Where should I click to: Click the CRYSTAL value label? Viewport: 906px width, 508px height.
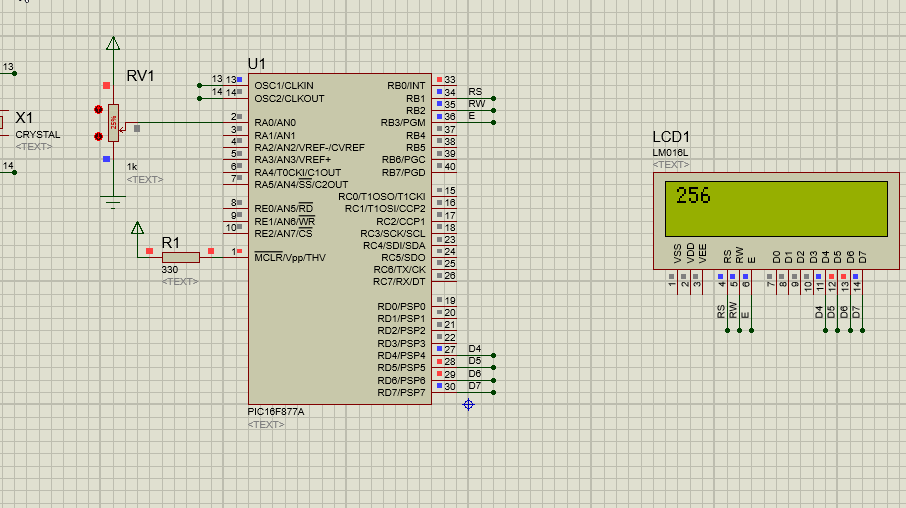[38, 134]
